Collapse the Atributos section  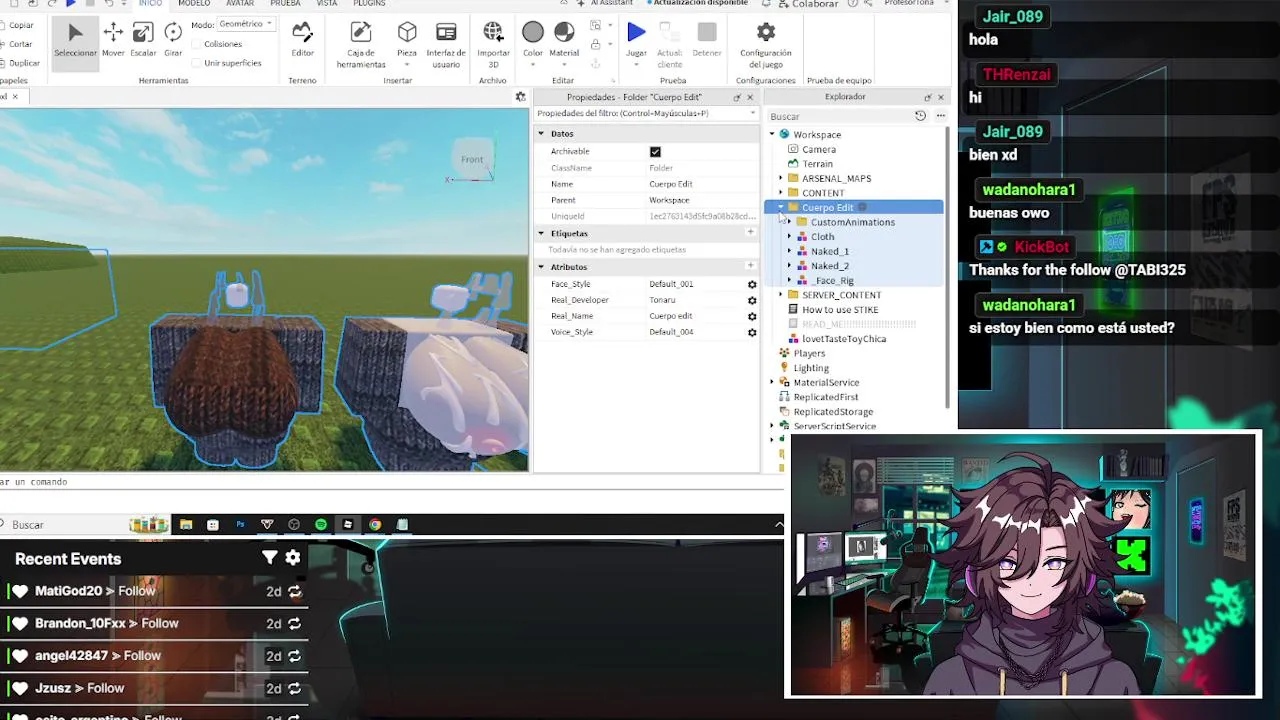pyautogui.click(x=541, y=267)
